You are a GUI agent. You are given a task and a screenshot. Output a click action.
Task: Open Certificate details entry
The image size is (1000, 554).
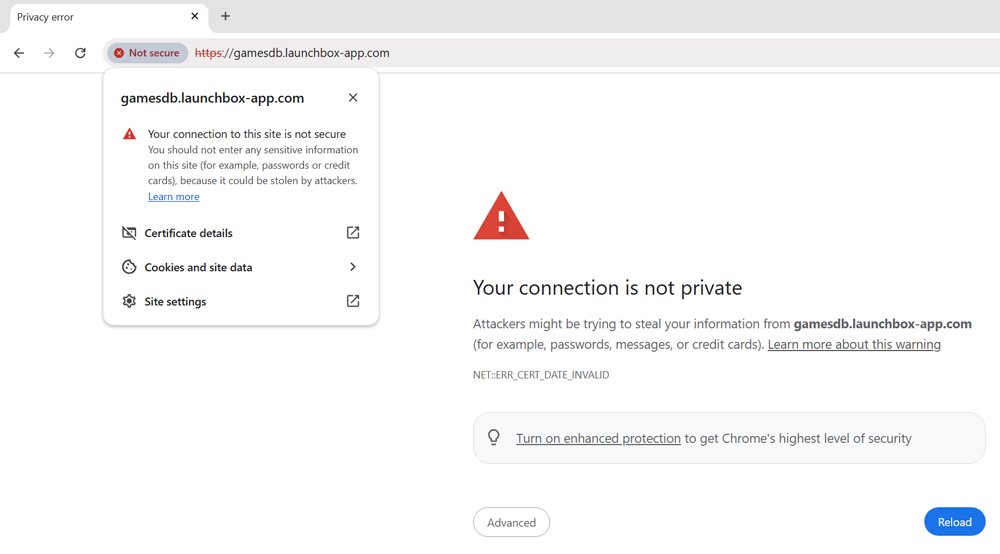pyautogui.click(x=188, y=233)
